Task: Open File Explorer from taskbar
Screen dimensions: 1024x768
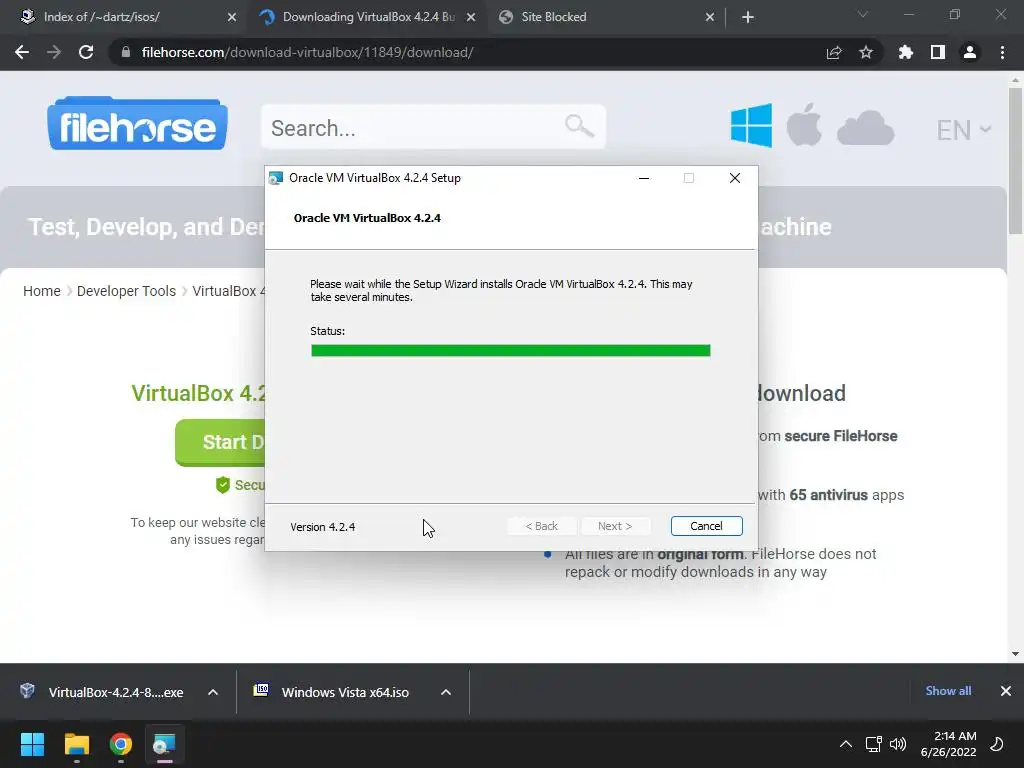Action: tap(76, 744)
